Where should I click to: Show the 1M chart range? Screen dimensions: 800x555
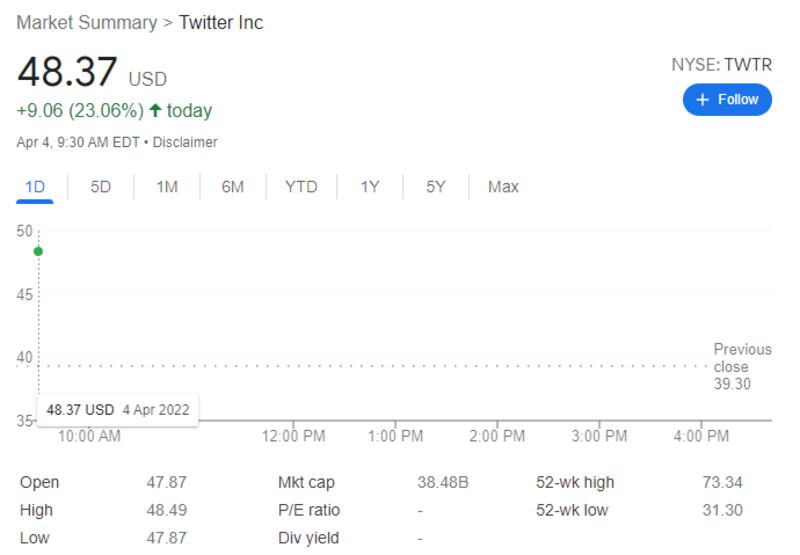point(167,187)
